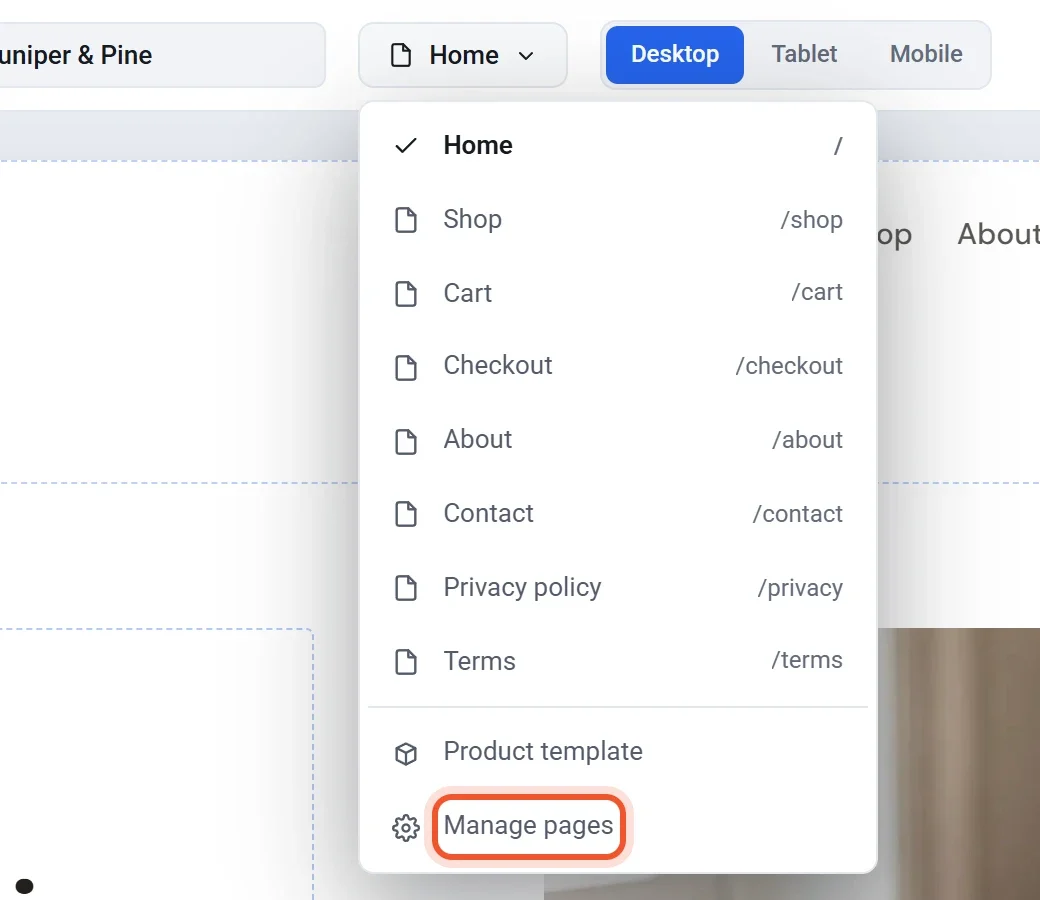
Task: Click the /contact path text
Action: 797,514
